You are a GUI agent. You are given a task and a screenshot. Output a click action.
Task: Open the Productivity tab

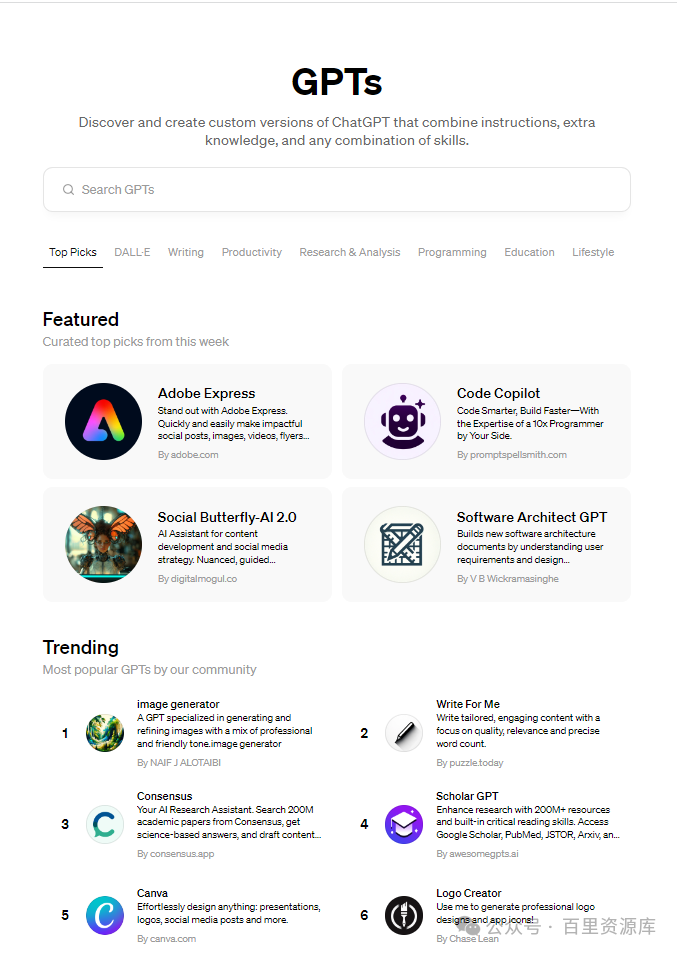pyautogui.click(x=252, y=252)
